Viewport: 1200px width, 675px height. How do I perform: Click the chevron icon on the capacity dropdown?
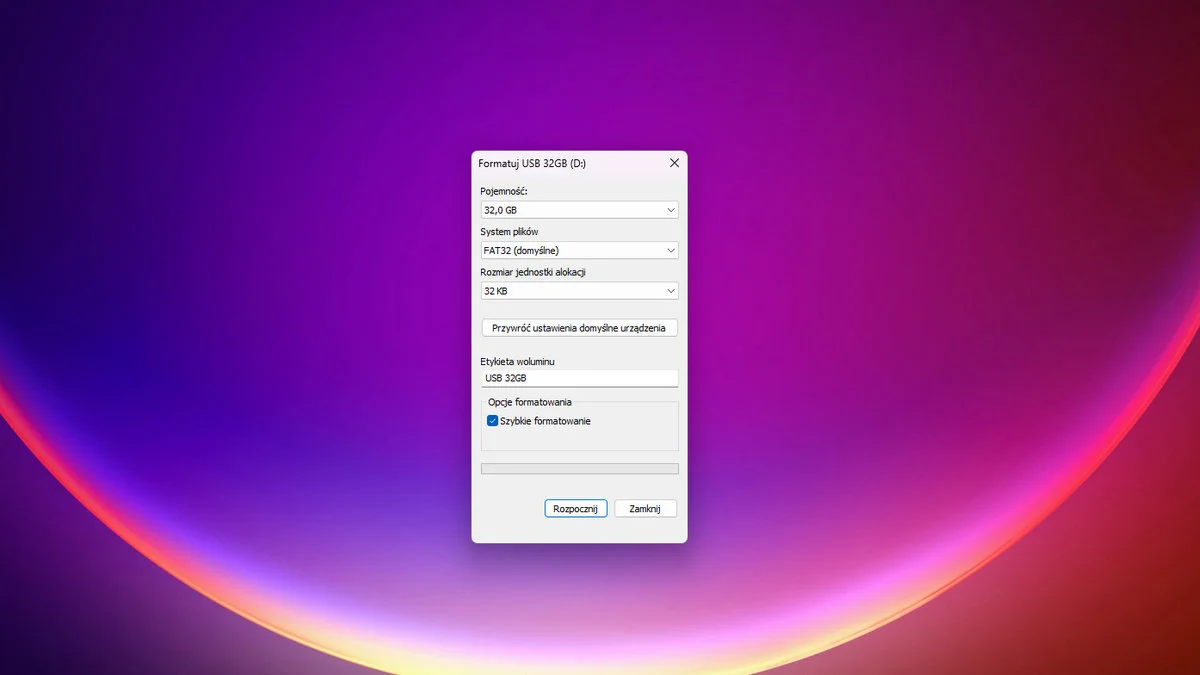tap(670, 210)
